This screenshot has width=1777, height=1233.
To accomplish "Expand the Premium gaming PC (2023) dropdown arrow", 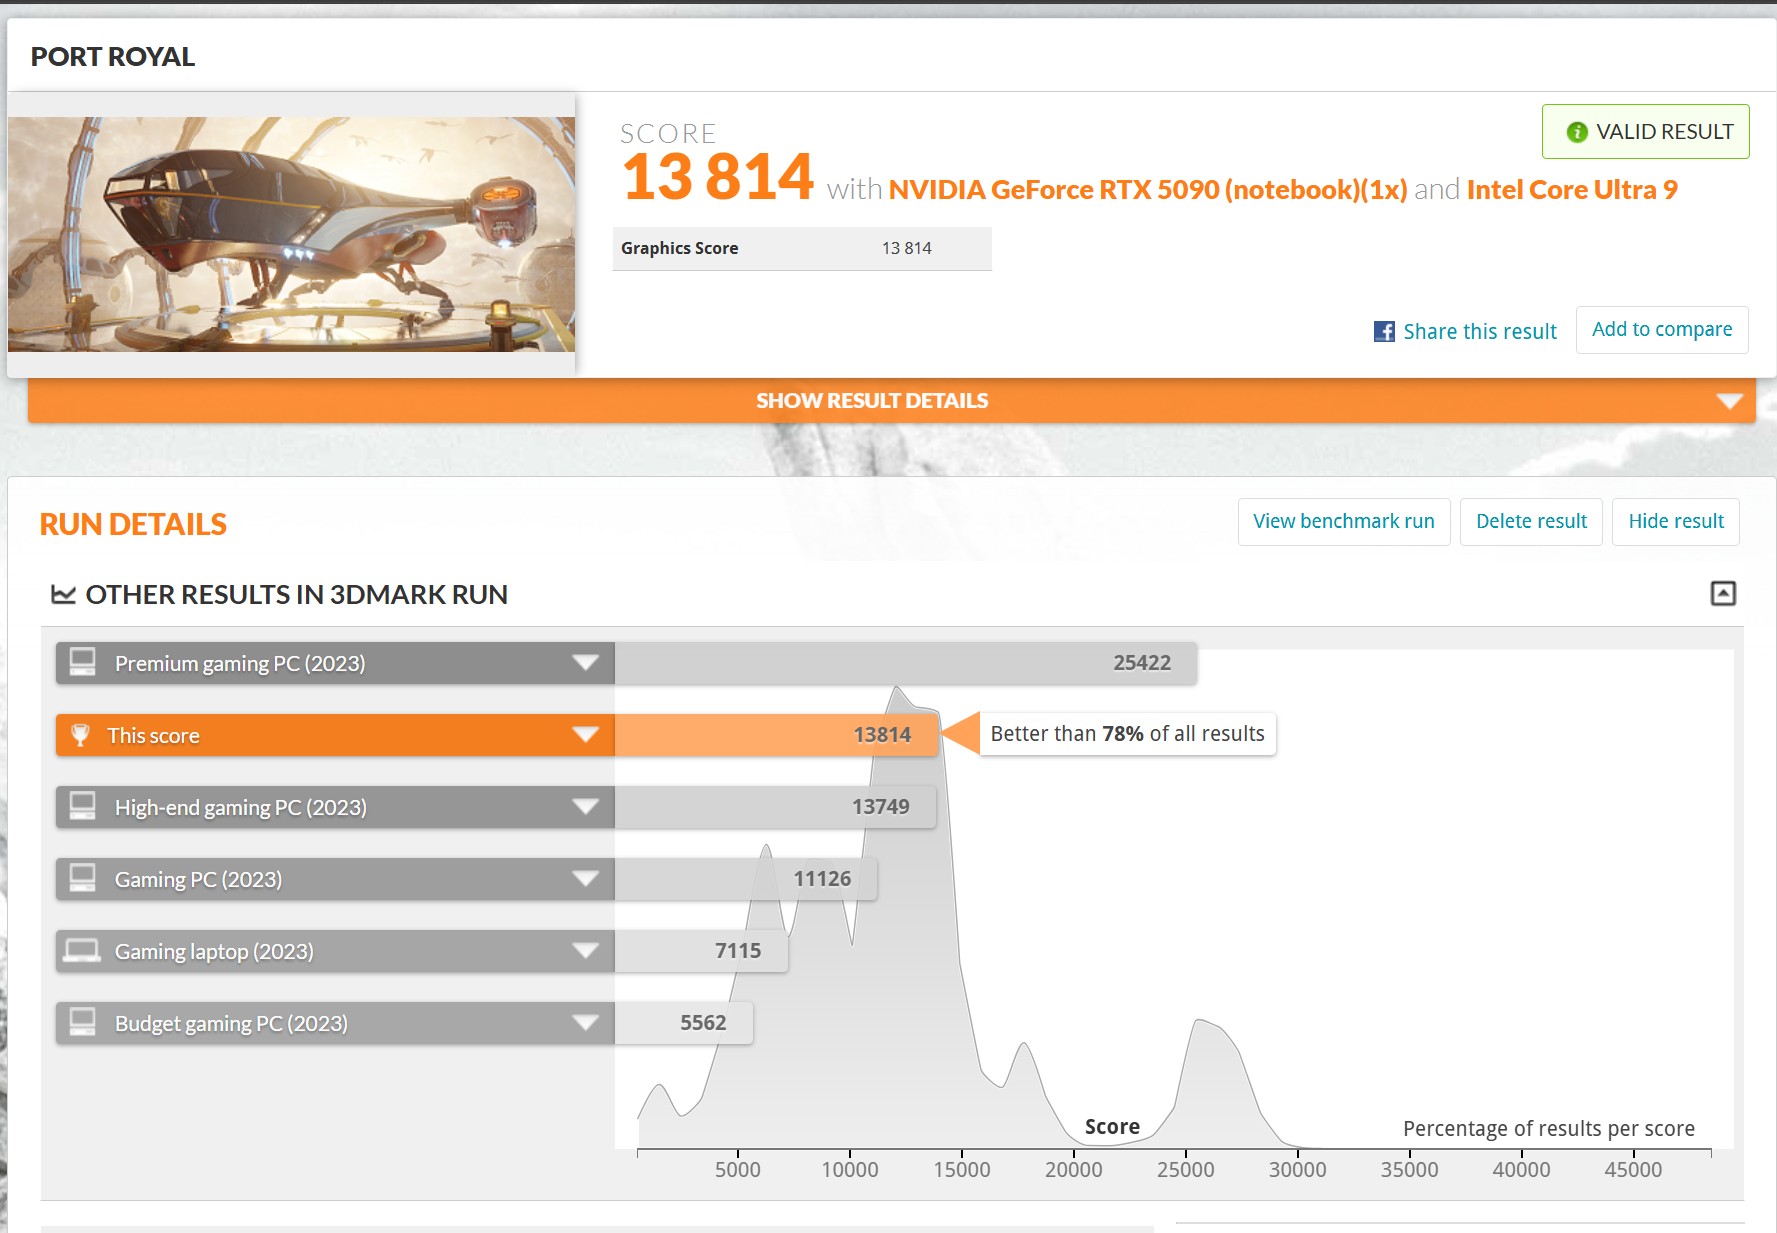I will click(x=586, y=663).
